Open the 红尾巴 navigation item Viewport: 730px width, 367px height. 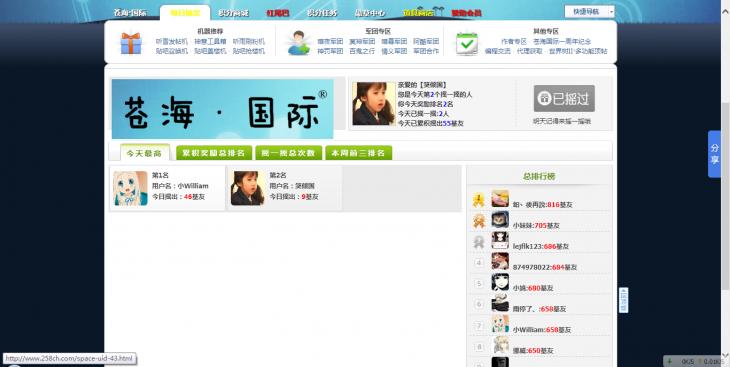pyautogui.click(x=277, y=13)
